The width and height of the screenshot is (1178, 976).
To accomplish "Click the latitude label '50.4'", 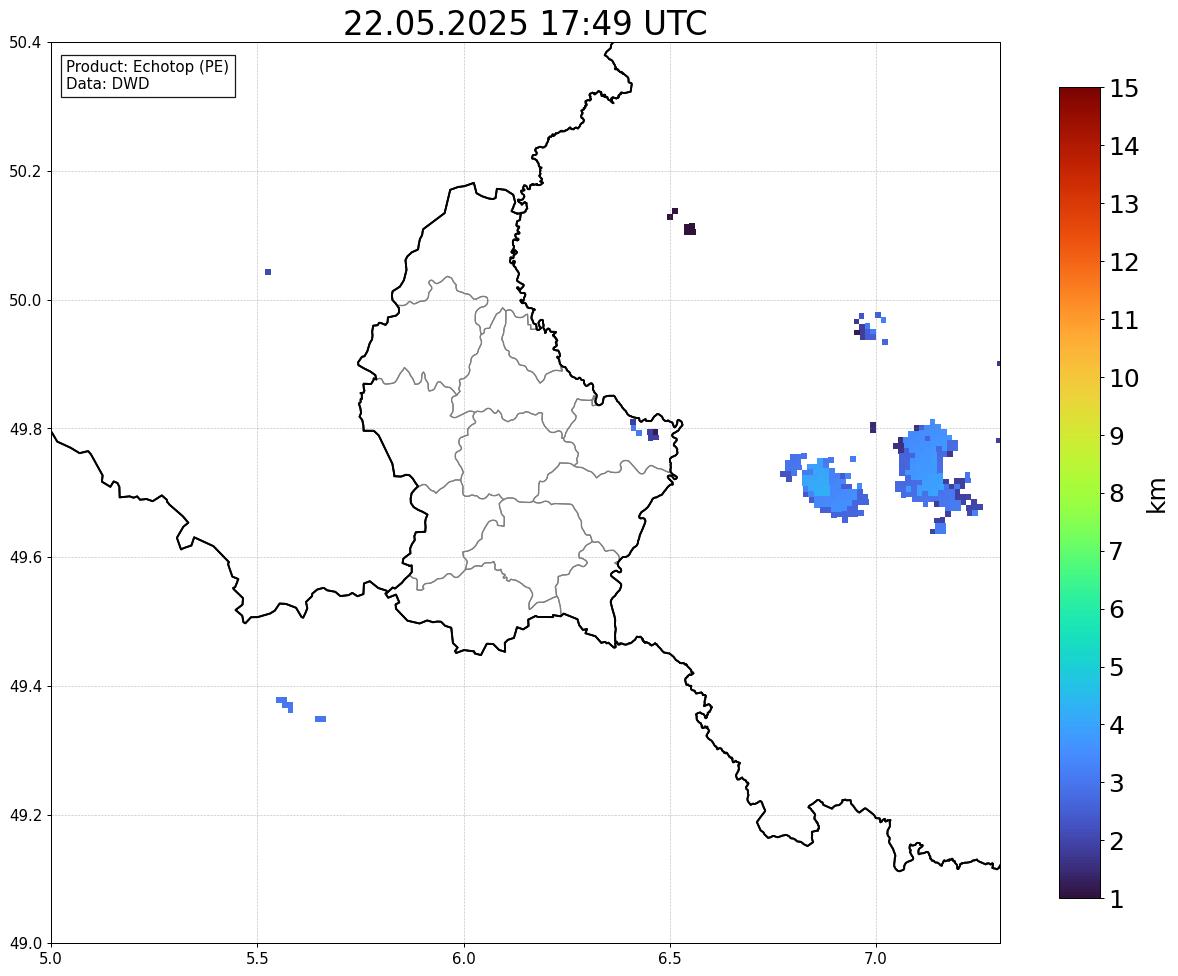I will pyautogui.click(x=24, y=43).
